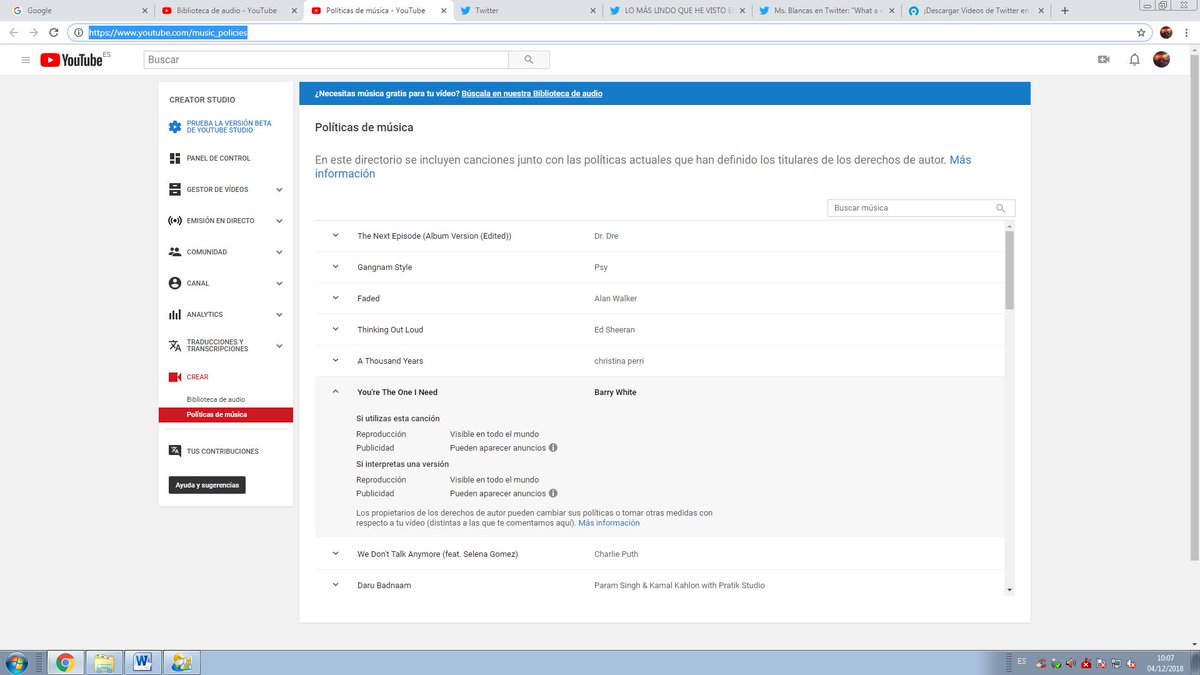Expand the Faded song row
Image resolution: width=1200 pixels, height=675 pixels.
coord(335,298)
